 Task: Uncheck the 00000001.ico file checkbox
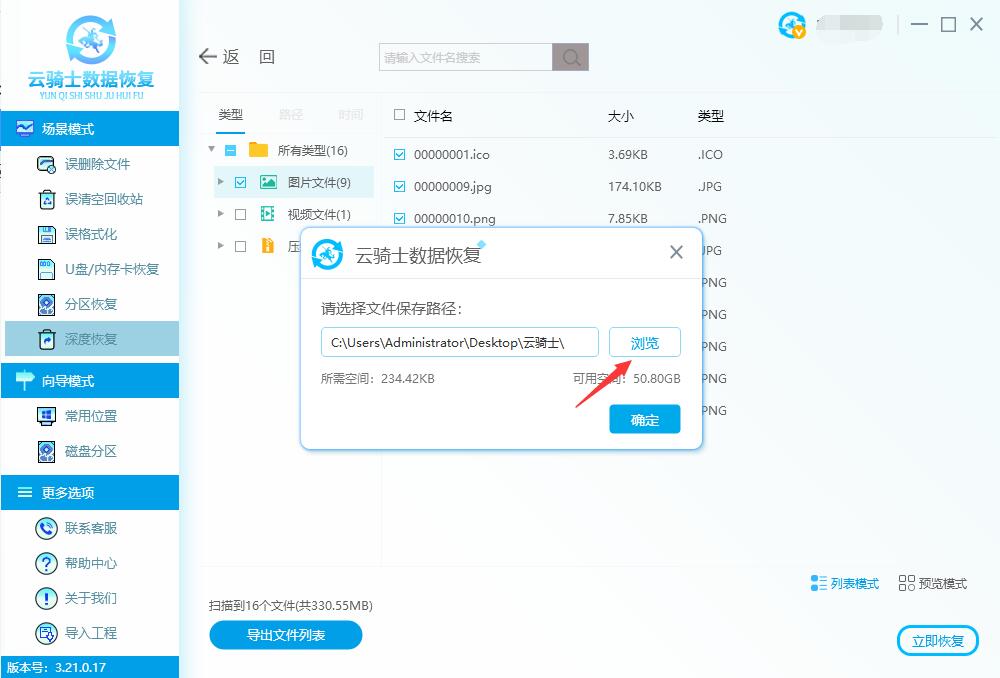pos(399,154)
